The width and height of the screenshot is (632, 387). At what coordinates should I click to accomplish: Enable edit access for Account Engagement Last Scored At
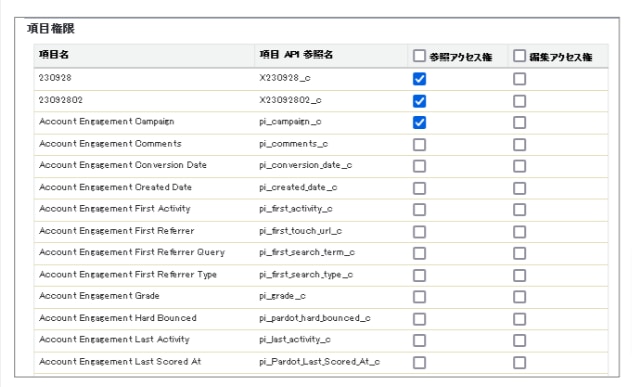(520, 362)
